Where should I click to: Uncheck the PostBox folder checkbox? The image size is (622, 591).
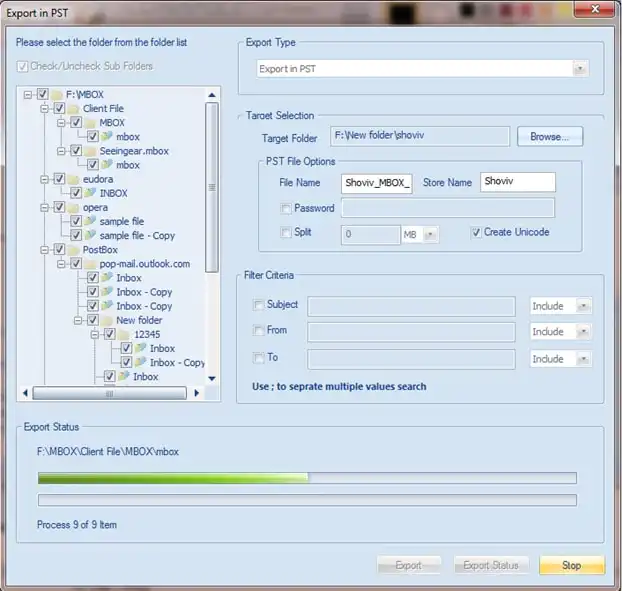59,249
